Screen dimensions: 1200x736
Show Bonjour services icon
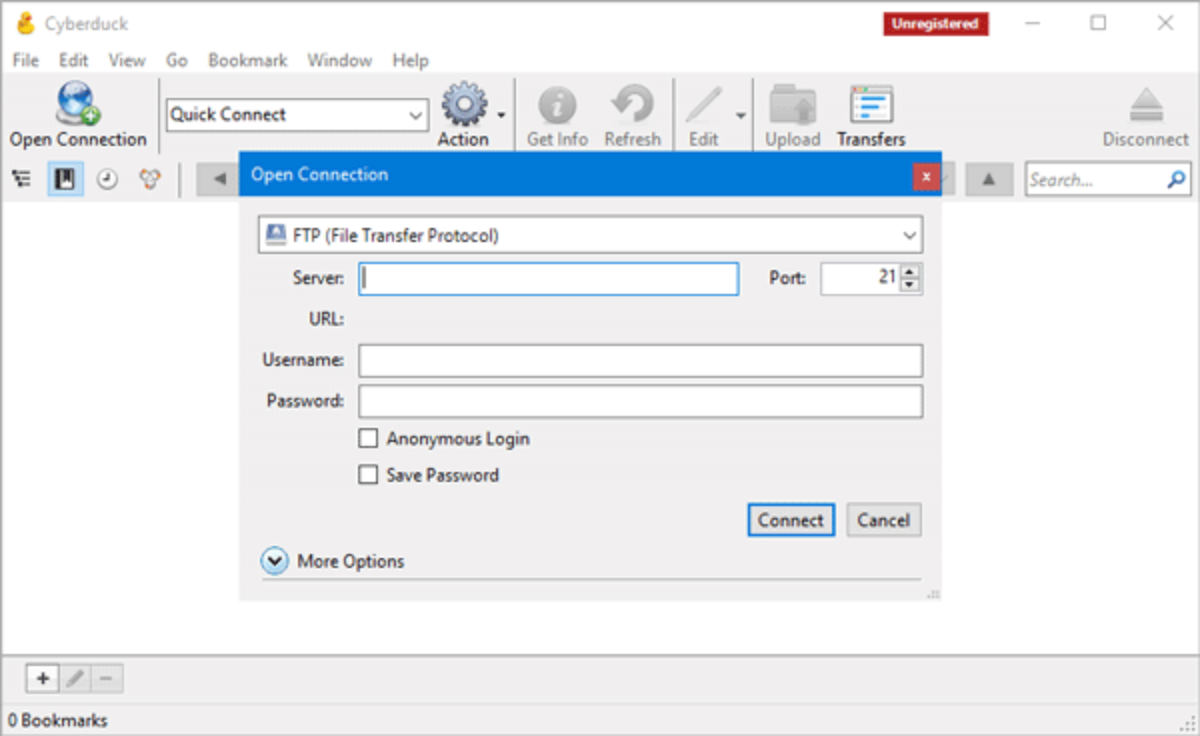pos(150,179)
